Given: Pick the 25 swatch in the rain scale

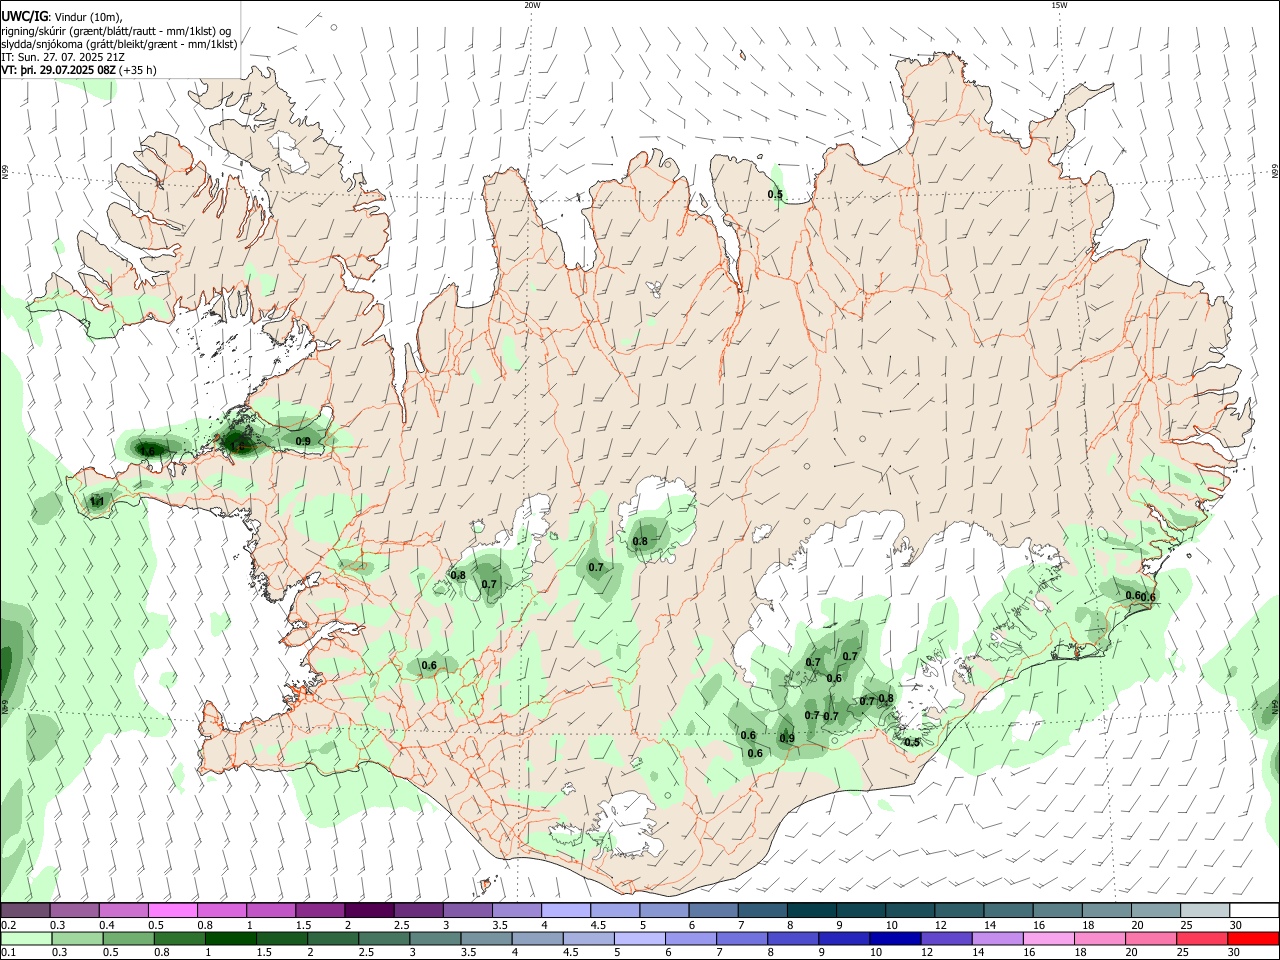Looking at the screenshot, I should coord(1201,939).
